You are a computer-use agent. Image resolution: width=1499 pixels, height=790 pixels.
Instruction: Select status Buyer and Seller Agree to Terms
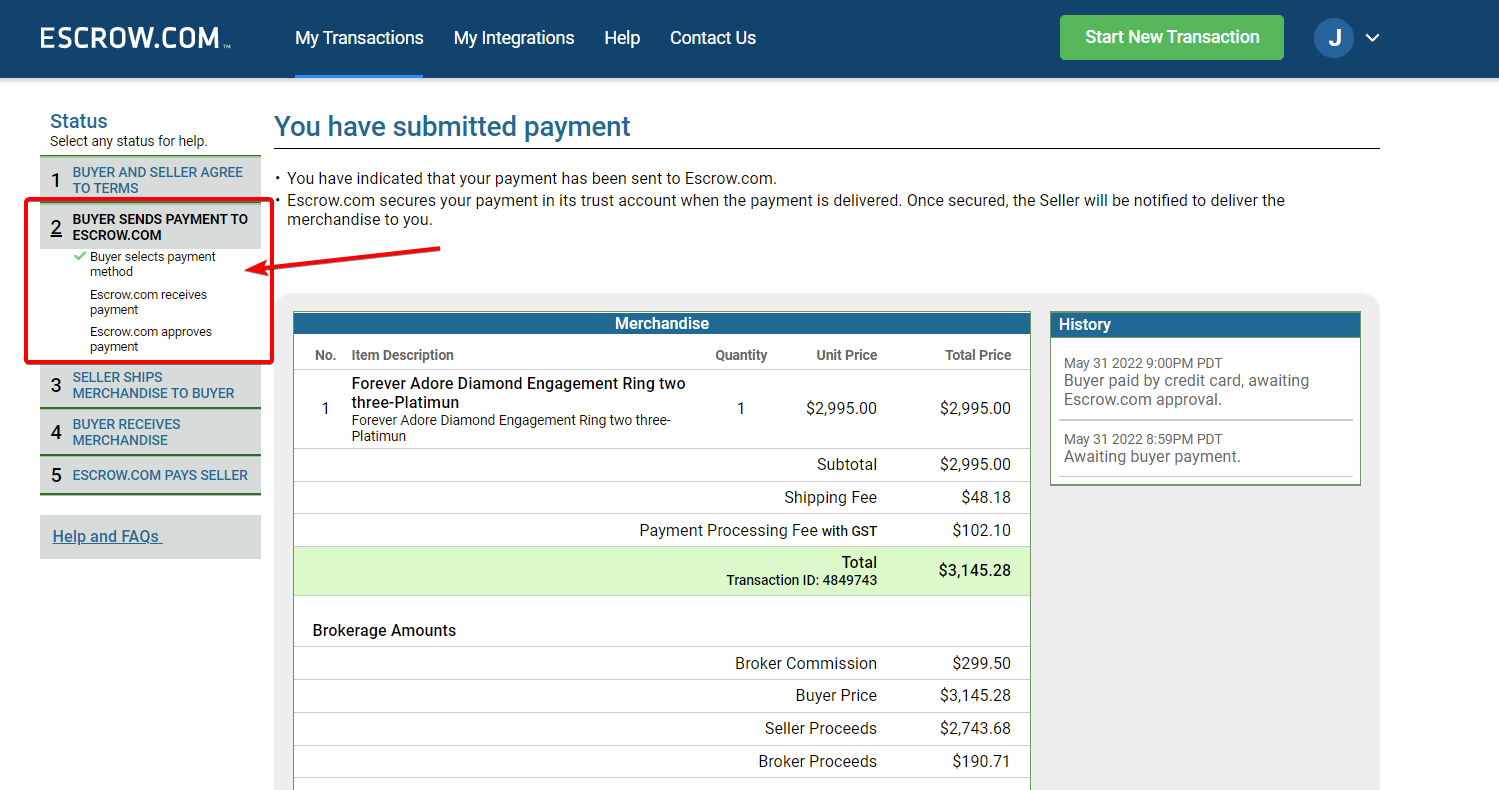150,180
